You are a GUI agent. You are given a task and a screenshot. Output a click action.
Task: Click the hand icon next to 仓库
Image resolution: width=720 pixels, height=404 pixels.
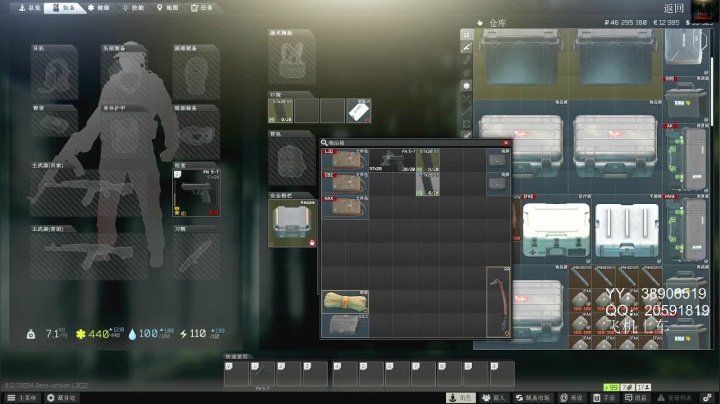pos(480,23)
